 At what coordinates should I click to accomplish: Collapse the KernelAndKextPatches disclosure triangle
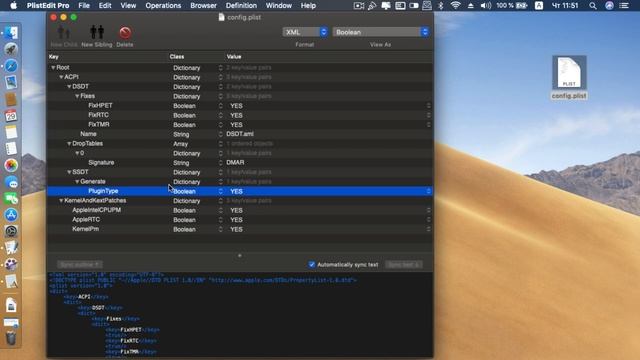coord(61,200)
